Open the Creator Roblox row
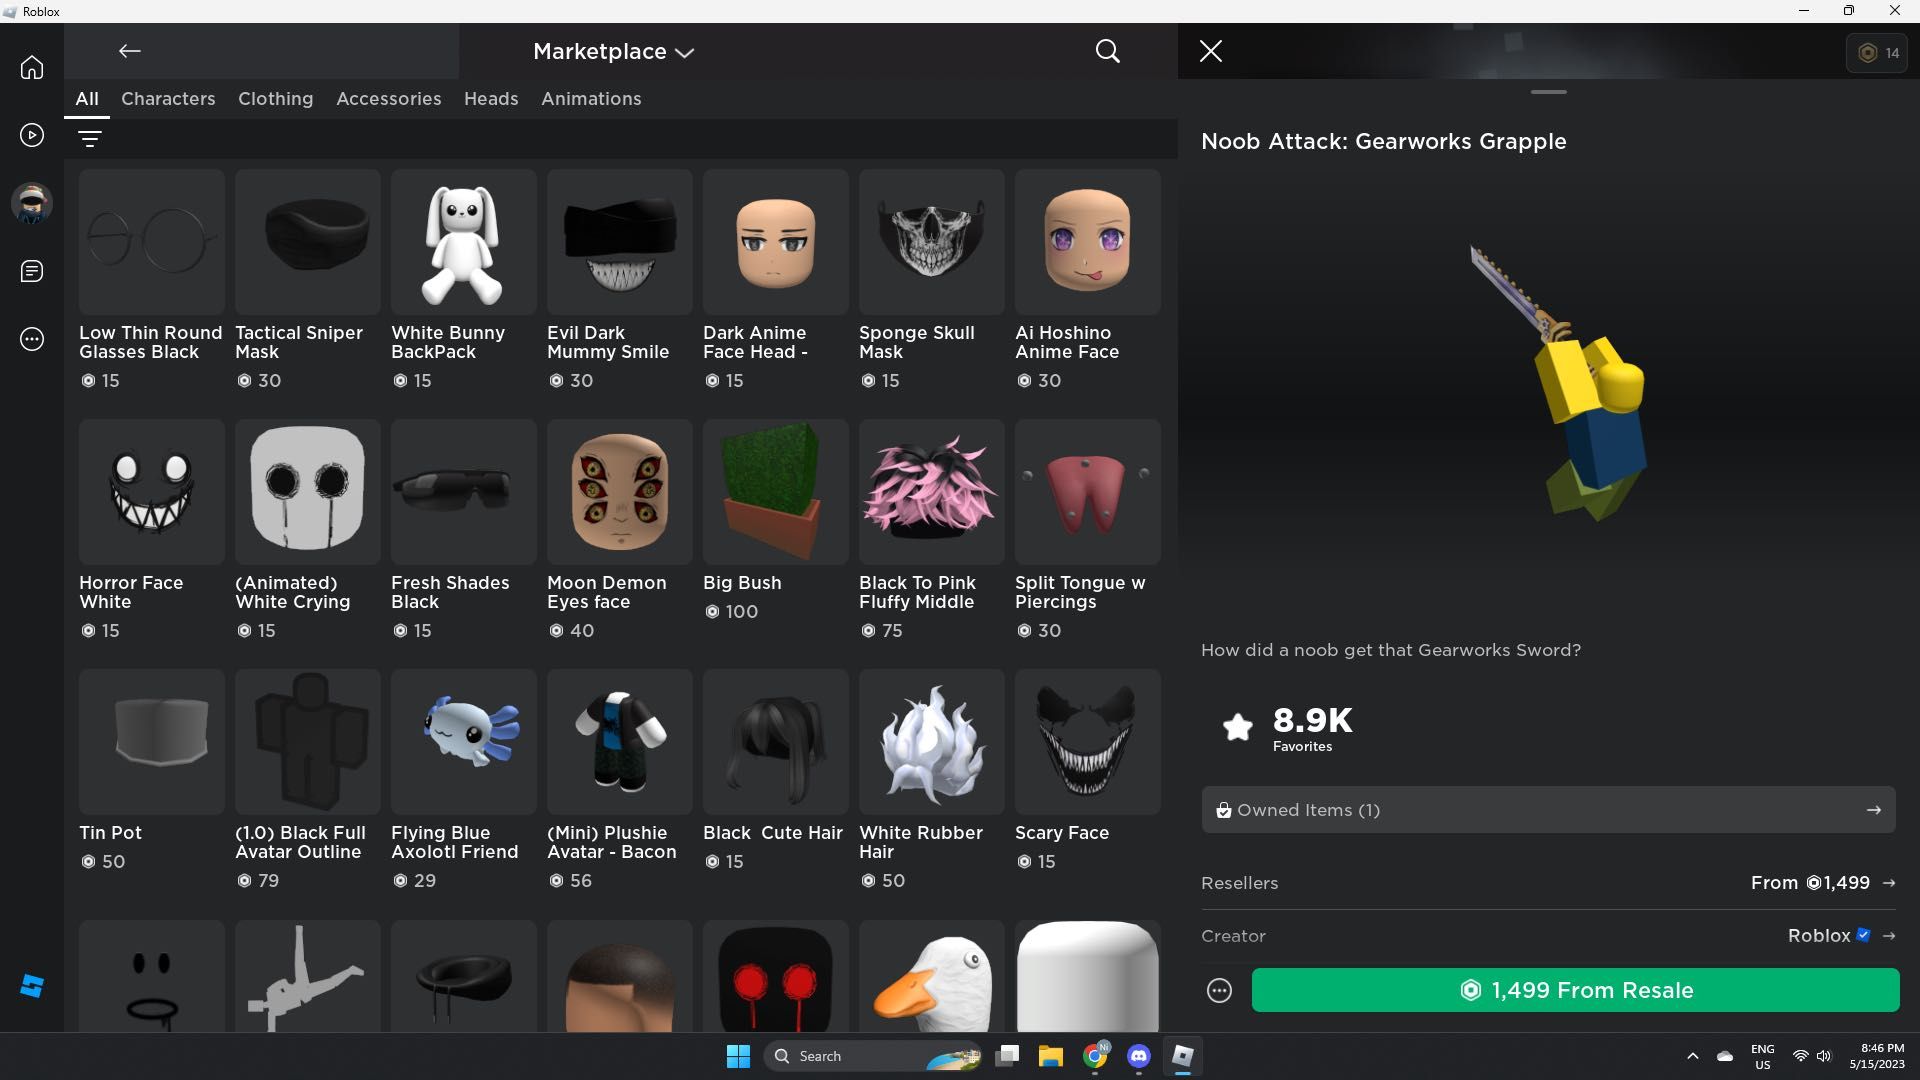 pyautogui.click(x=1548, y=936)
